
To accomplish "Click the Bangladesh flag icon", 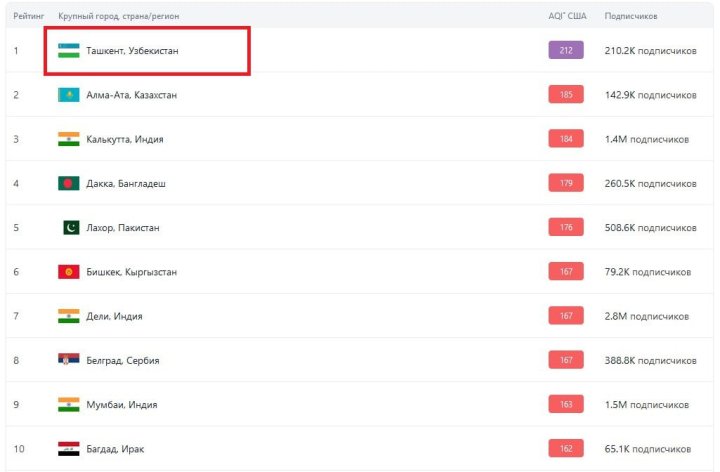I will pyautogui.click(x=68, y=184).
